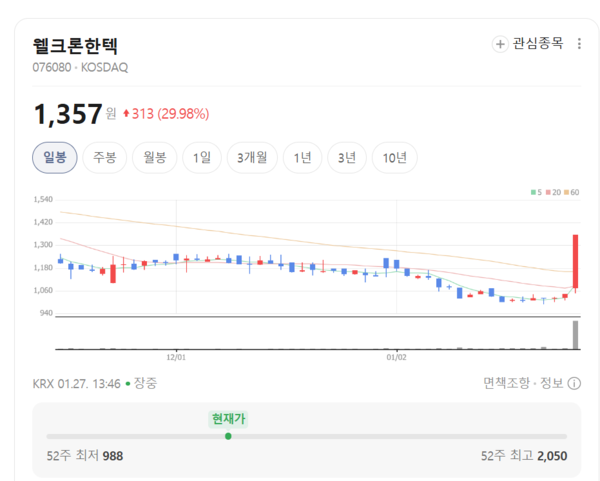Click the 1,060 price axis label
Image resolution: width=600 pixels, height=481 pixels.
43,290
